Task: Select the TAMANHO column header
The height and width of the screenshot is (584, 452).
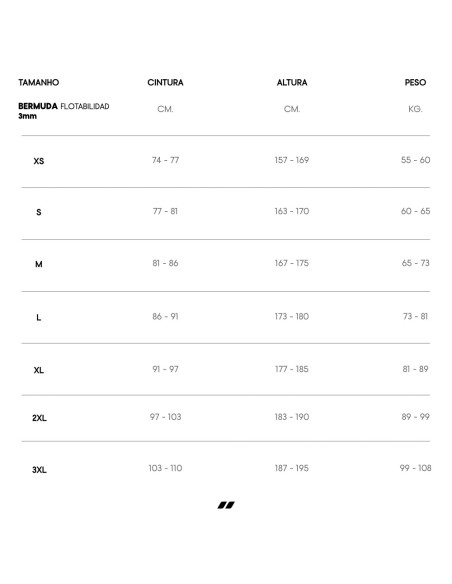Action: 39,82
